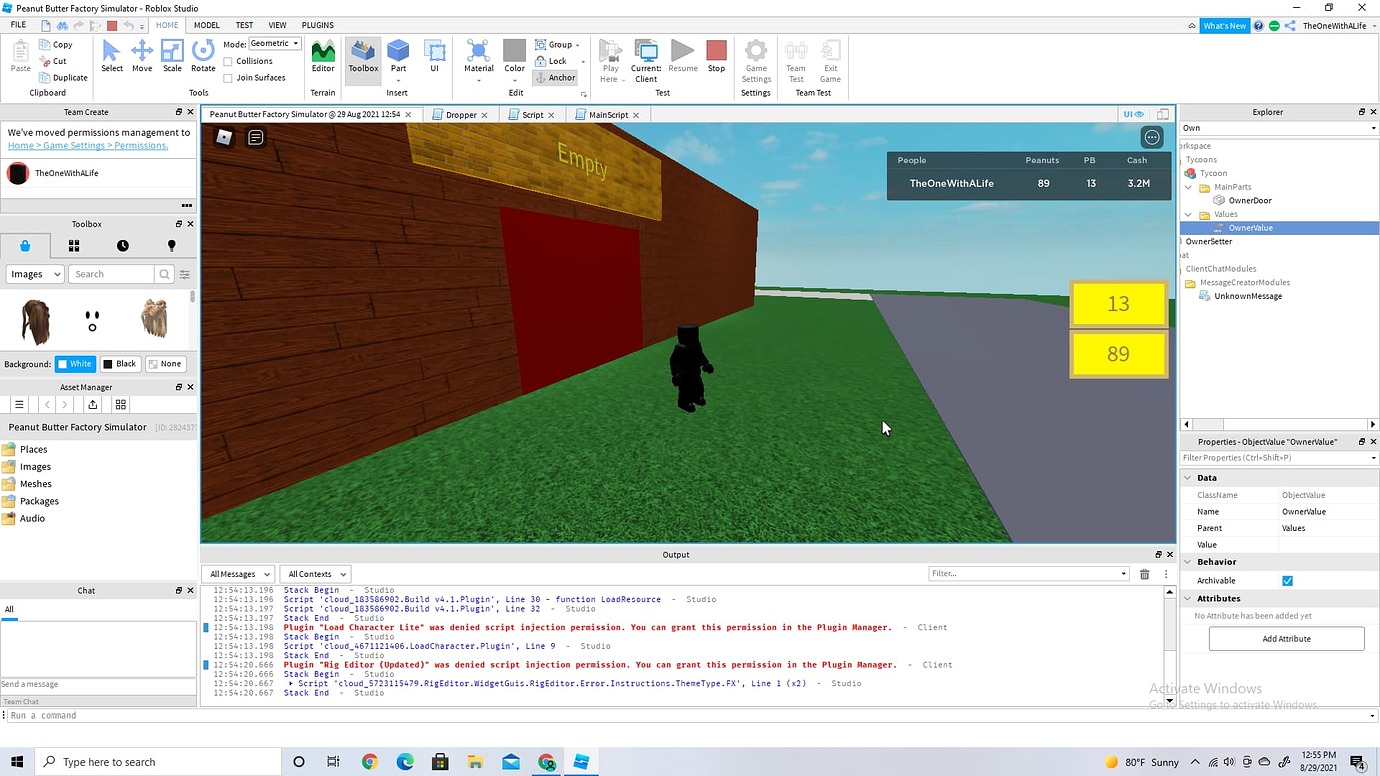
Task: Select the Move tool in ribbon
Action: [x=142, y=56]
